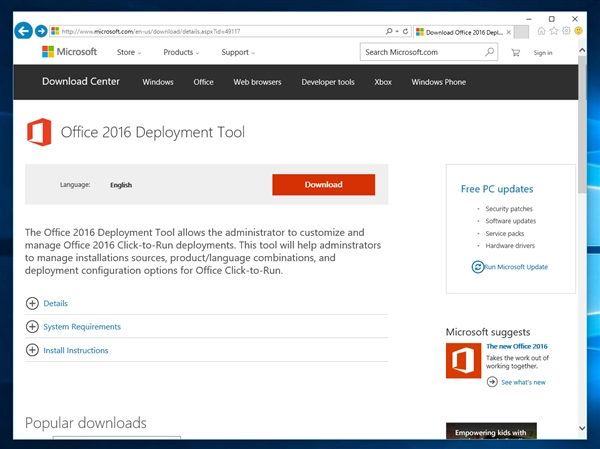The height and width of the screenshot is (449, 600).
Task: Click the red Download button
Action: [323, 184]
